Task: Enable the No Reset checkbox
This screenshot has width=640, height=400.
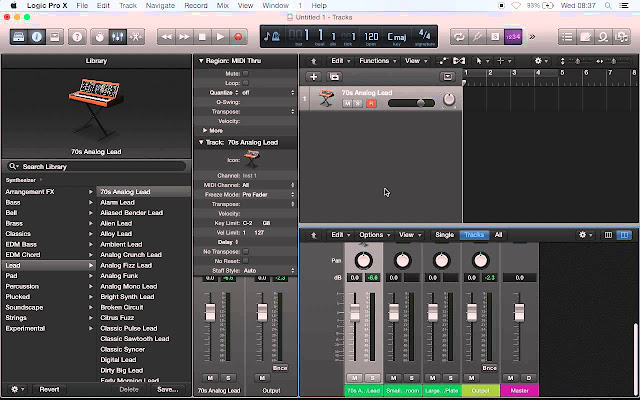Action: click(x=246, y=261)
